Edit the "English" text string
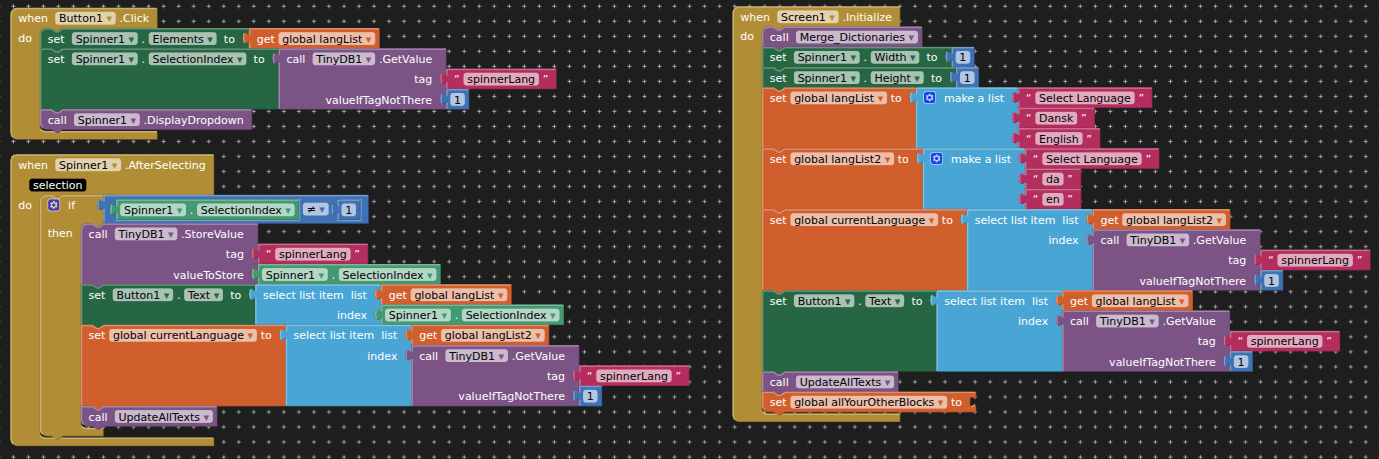Screen dimensions: 1379x459 (x=1058, y=139)
